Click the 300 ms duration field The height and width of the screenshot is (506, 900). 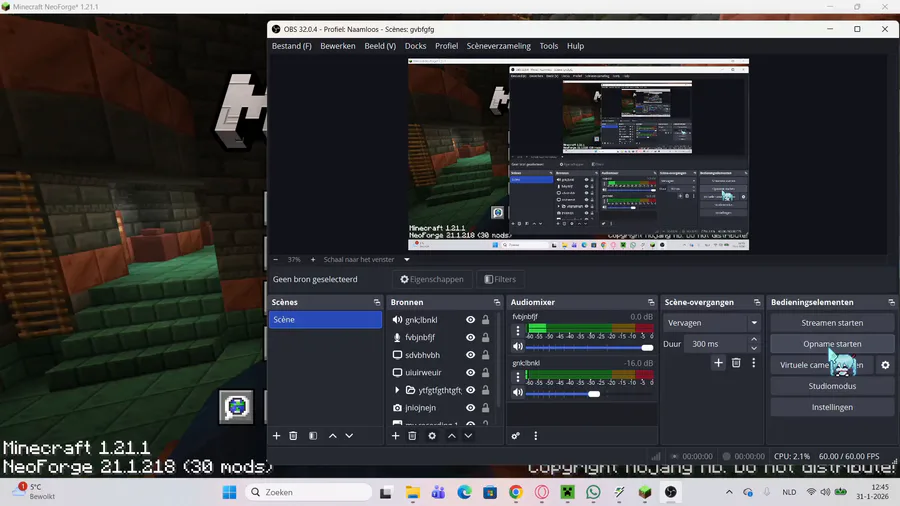point(716,344)
